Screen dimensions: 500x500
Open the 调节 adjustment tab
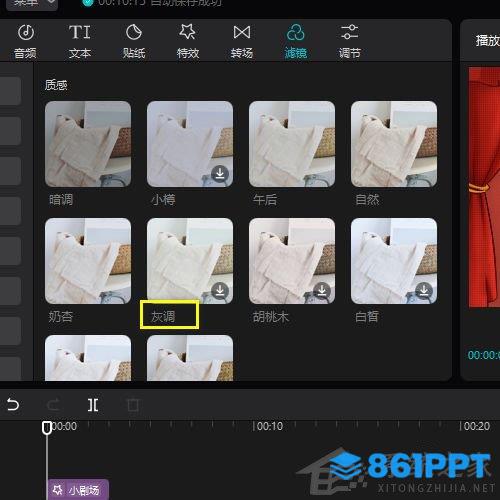[350, 41]
